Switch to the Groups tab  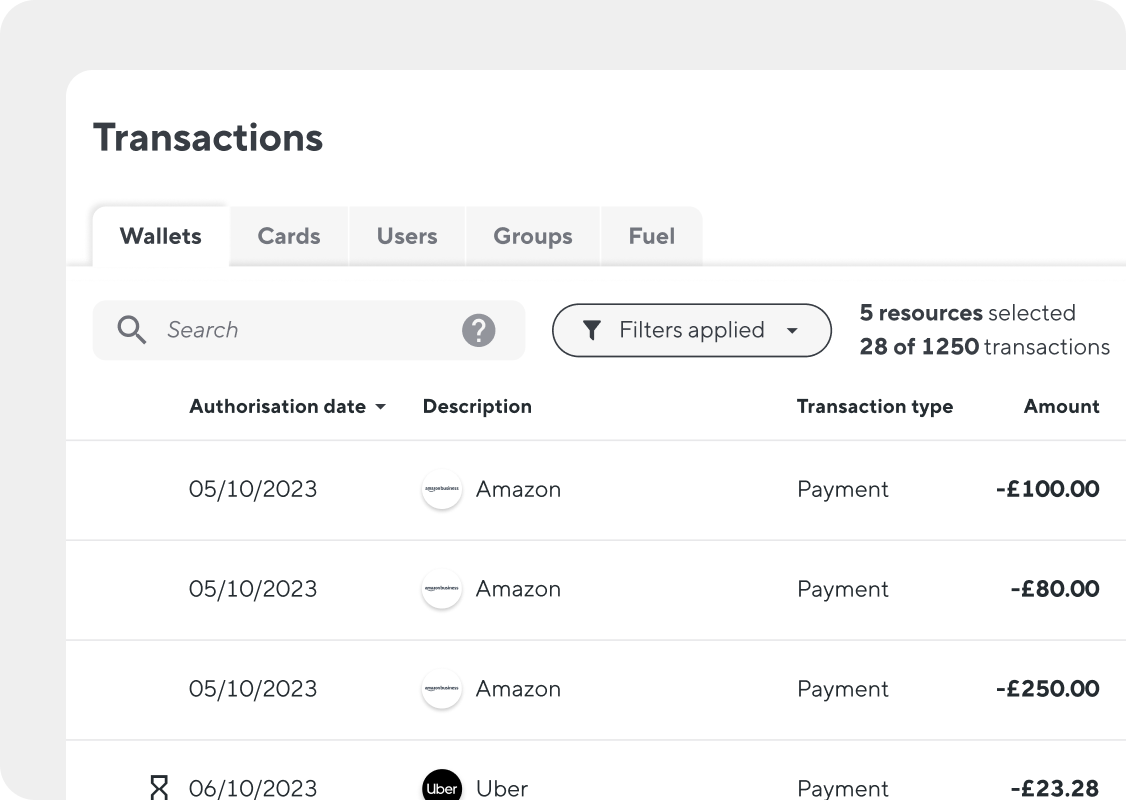(532, 236)
